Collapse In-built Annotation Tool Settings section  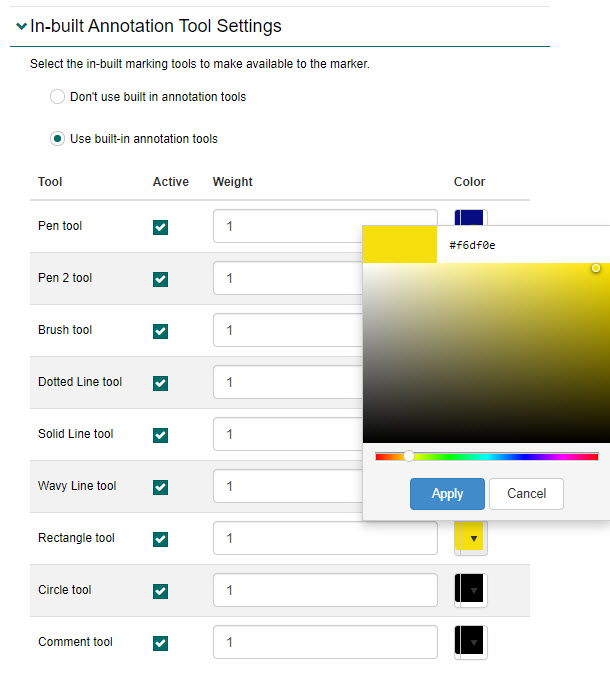click(x=22, y=27)
